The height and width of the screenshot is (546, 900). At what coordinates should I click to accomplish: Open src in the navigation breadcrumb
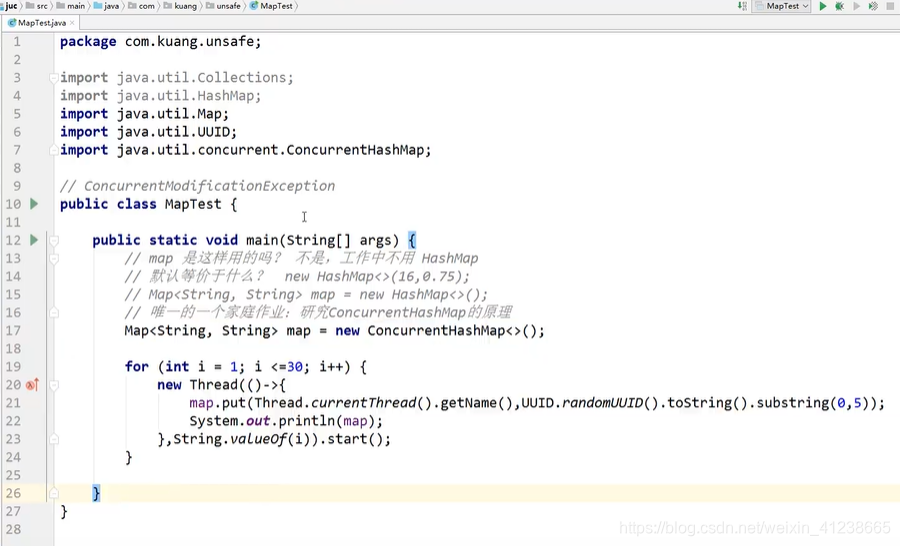pos(42,6)
